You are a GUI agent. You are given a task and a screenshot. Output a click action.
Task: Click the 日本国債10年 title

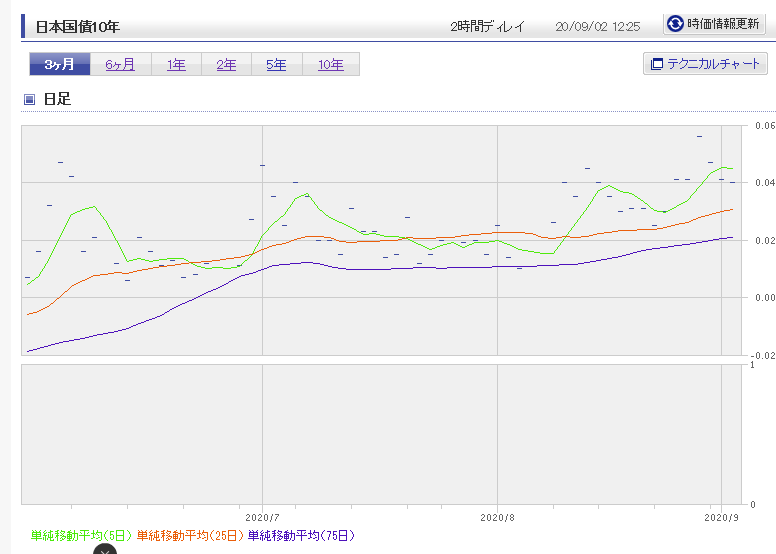pyautogui.click(x=78, y=27)
